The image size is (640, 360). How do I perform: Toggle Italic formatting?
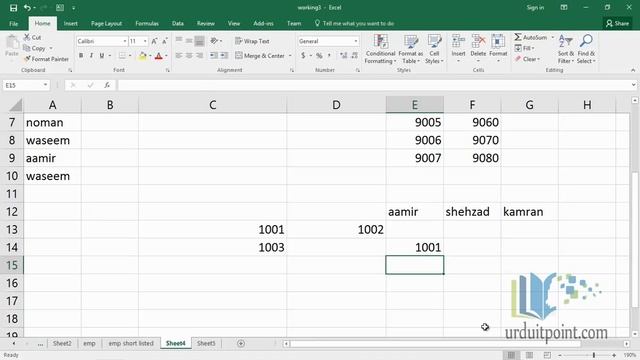[x=91, y=56]
